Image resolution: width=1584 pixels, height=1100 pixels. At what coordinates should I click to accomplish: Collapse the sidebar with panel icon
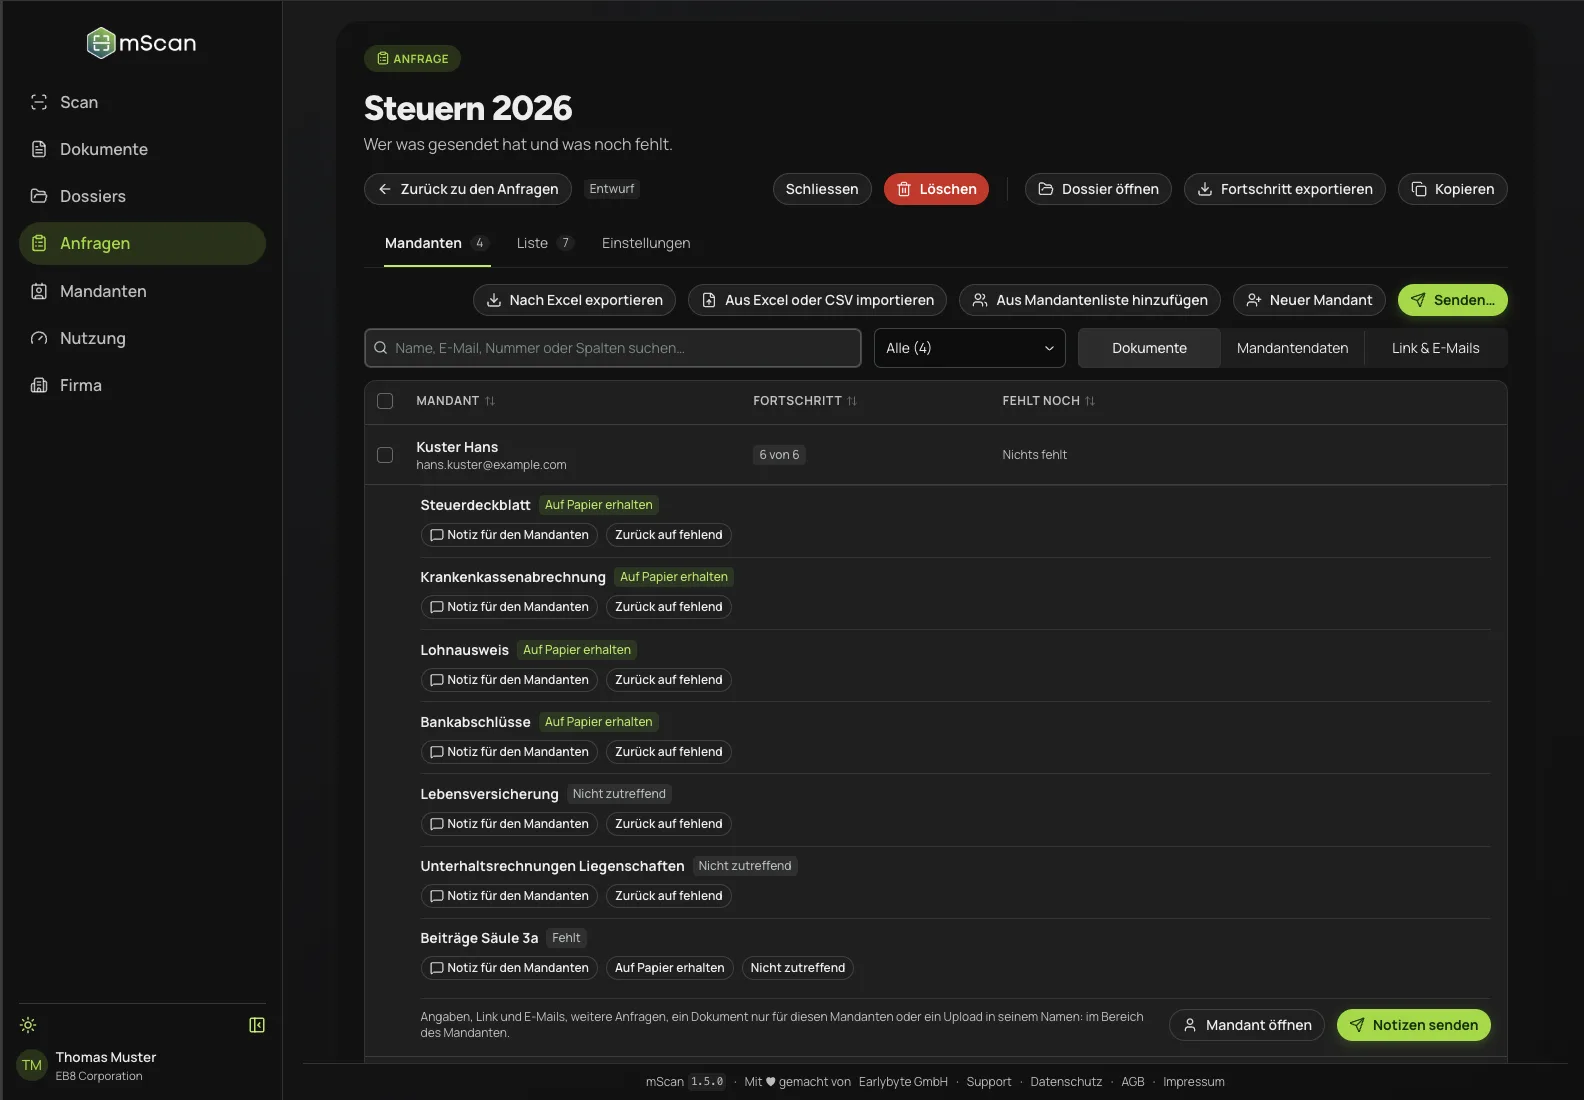[257, 1025]
